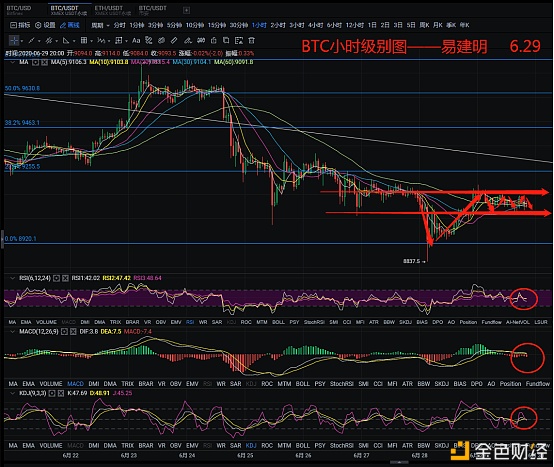Select the crosshair cursor tool
The height and width of the screenshot is (467, 554).
14,40
